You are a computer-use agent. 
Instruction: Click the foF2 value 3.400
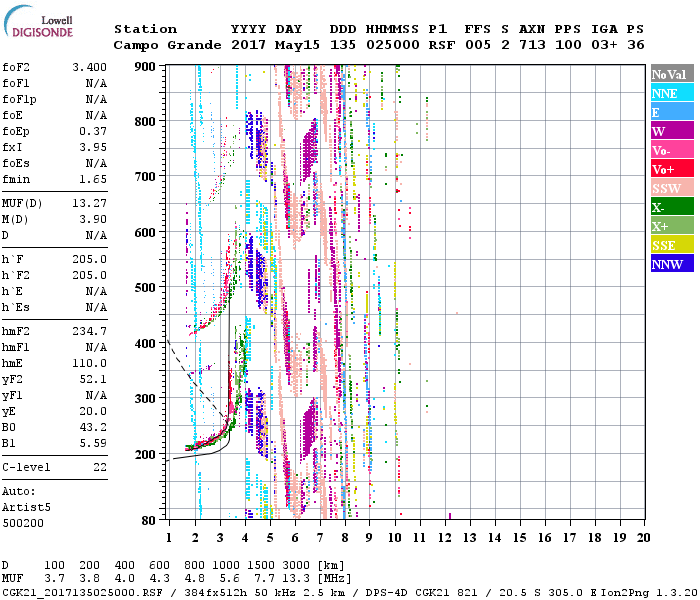click(88, 69)
